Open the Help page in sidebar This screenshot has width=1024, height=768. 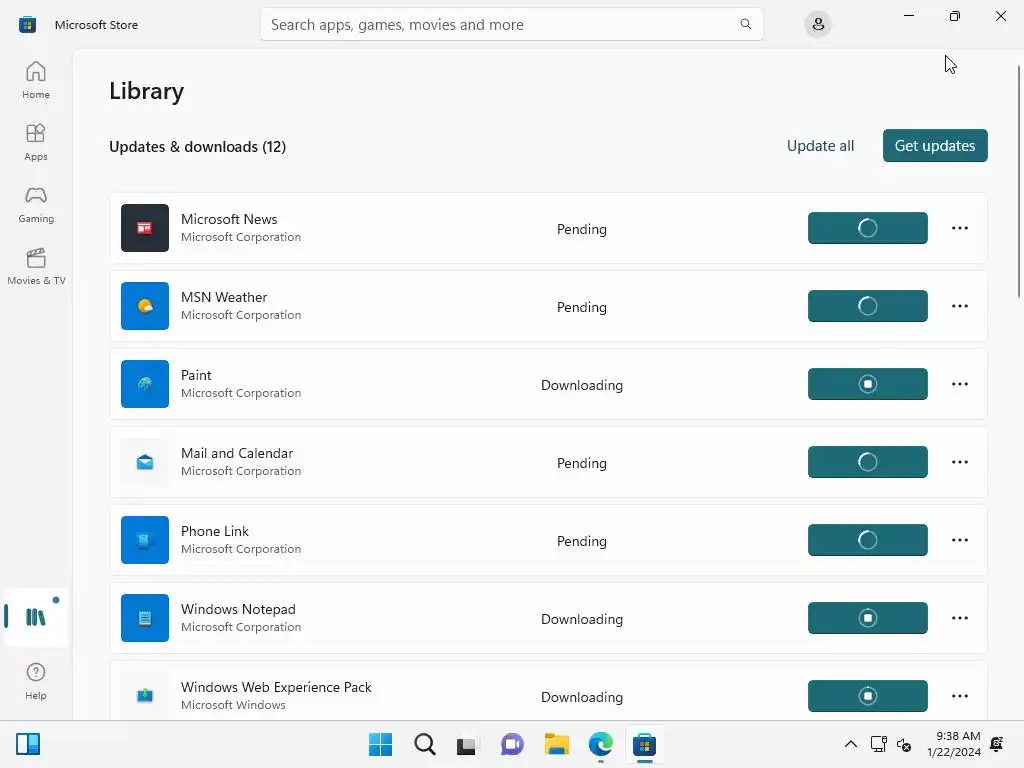pyautogui.click(x=36, y=681)
